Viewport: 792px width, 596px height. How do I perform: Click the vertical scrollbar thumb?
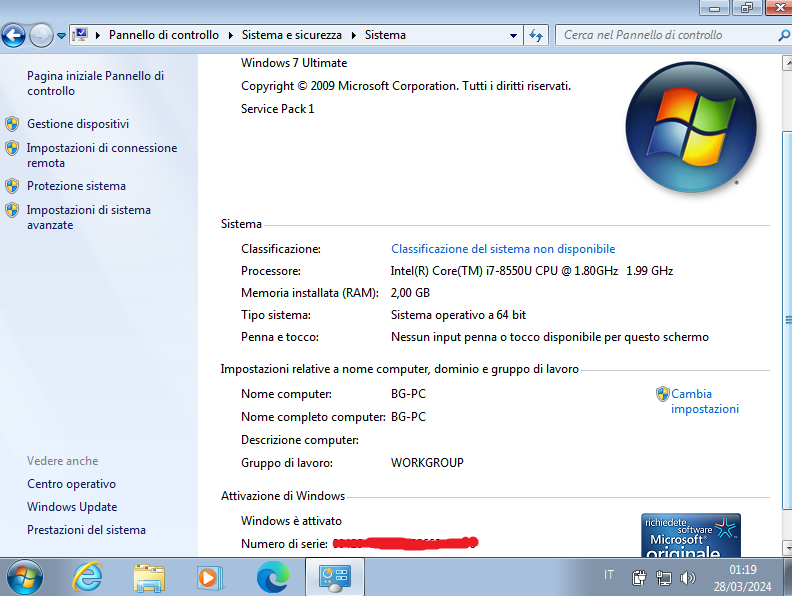click(x=787, y=320)
